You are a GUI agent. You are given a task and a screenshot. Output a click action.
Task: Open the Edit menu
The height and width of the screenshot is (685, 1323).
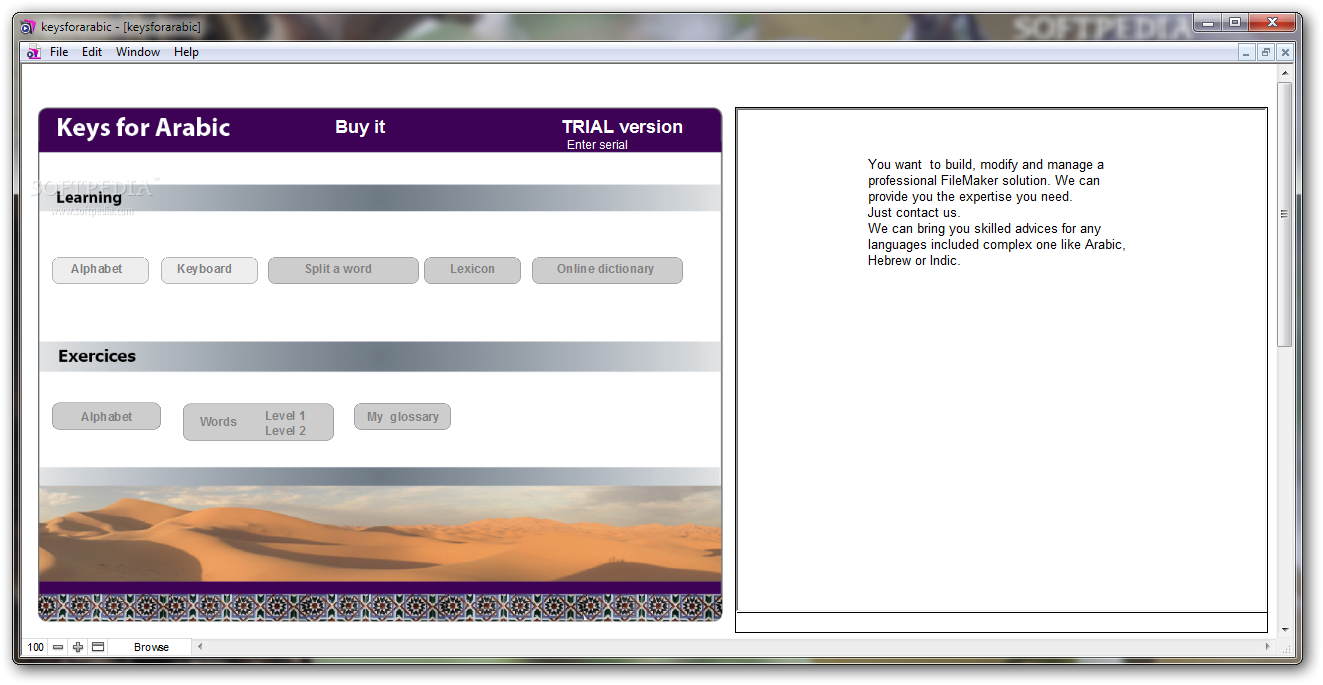pyautogui.click(x=92, y=52)
